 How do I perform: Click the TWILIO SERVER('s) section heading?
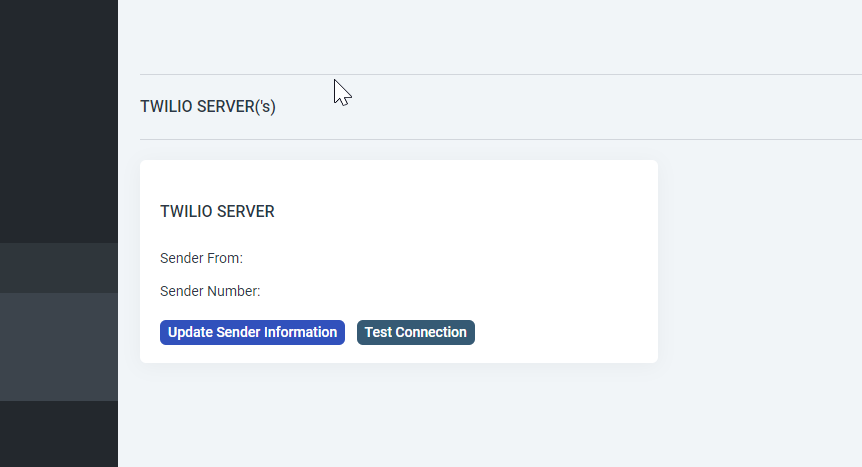pos(208,106)
